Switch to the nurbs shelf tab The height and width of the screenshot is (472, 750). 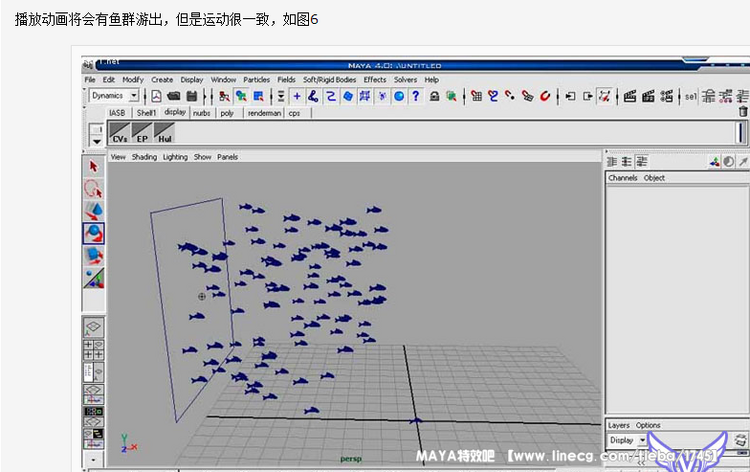[201, 113]
